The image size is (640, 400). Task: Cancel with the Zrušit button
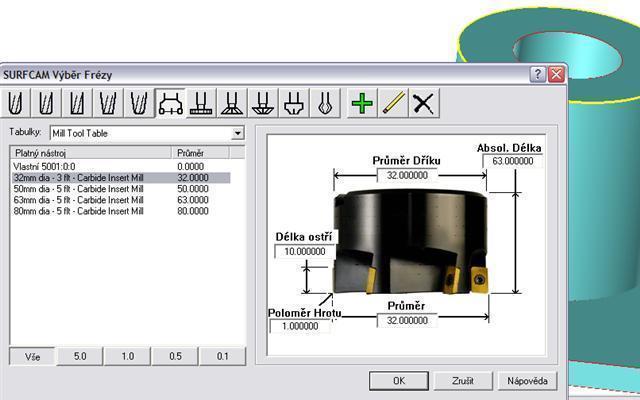pos(463,381)
